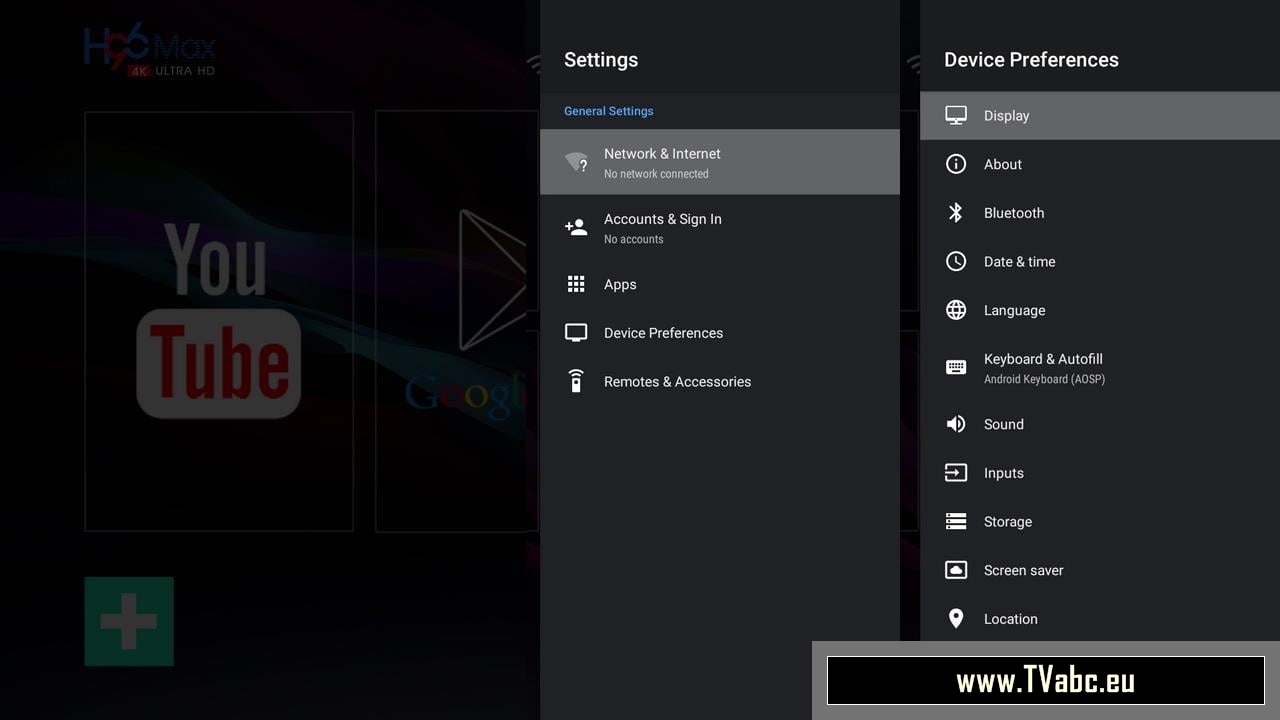
Task: Click the Inputs arrow icon
Action: 956,473
